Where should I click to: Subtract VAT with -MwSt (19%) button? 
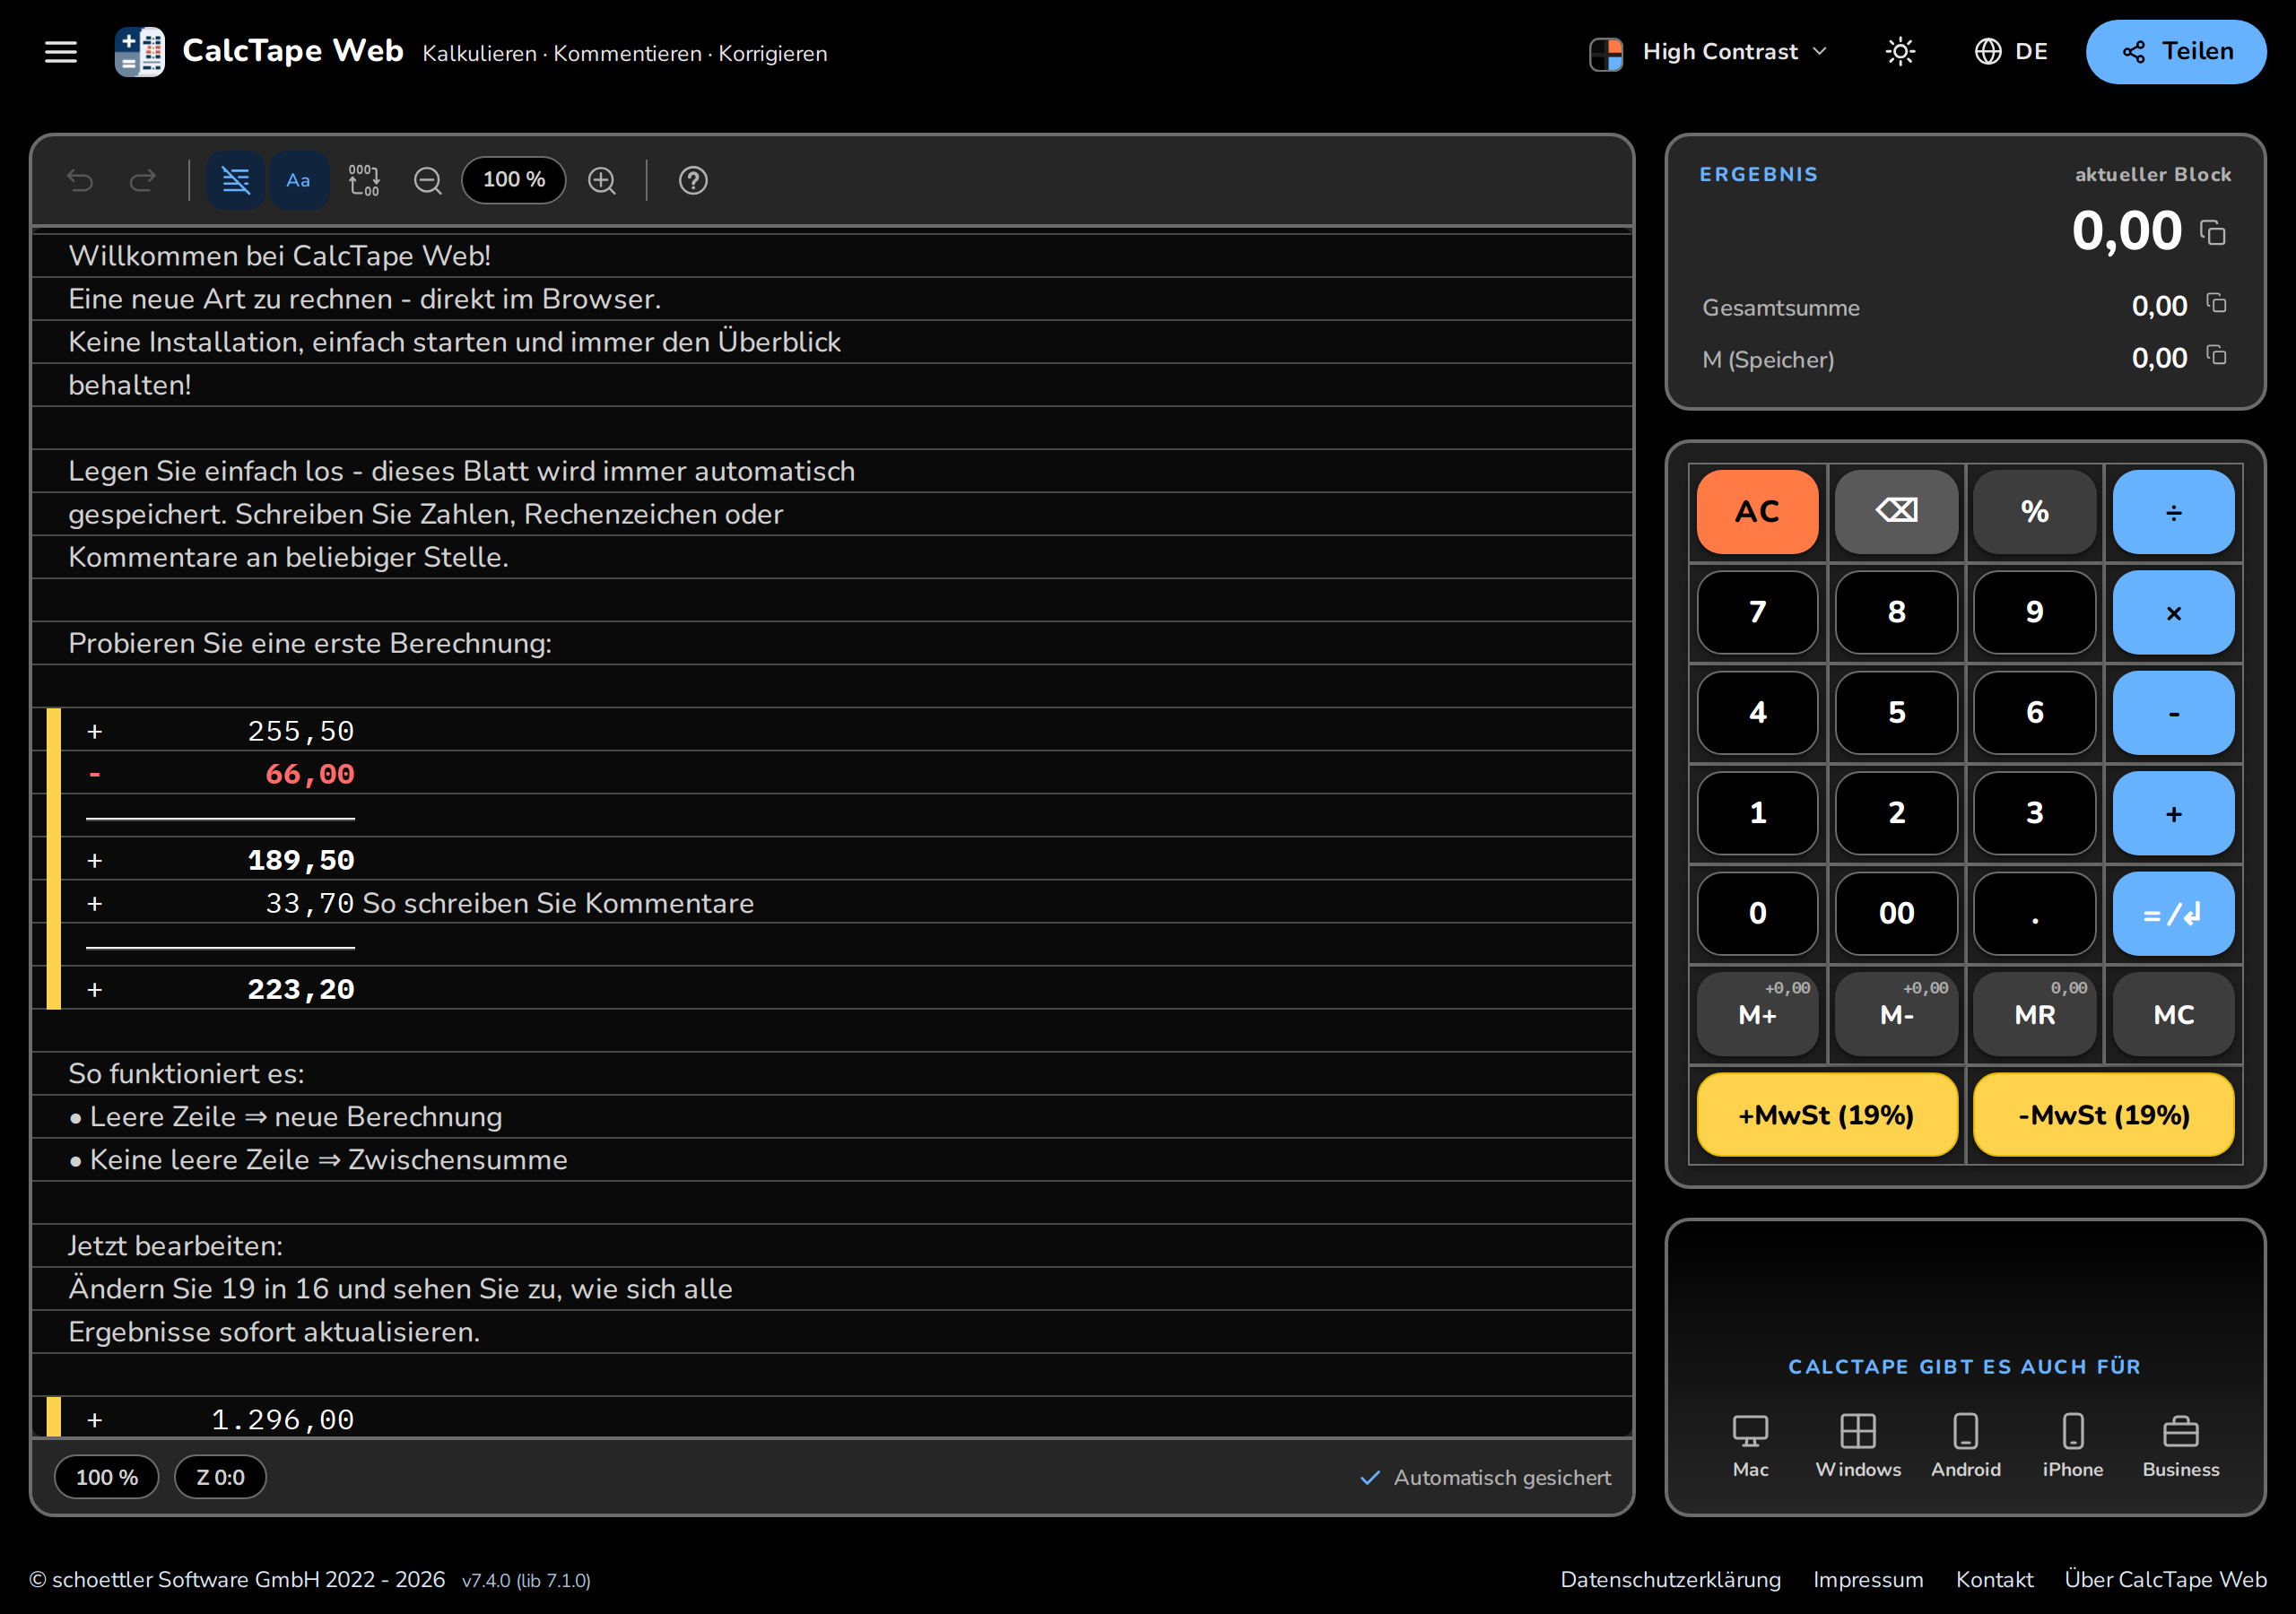[x=2104, y=1115]
